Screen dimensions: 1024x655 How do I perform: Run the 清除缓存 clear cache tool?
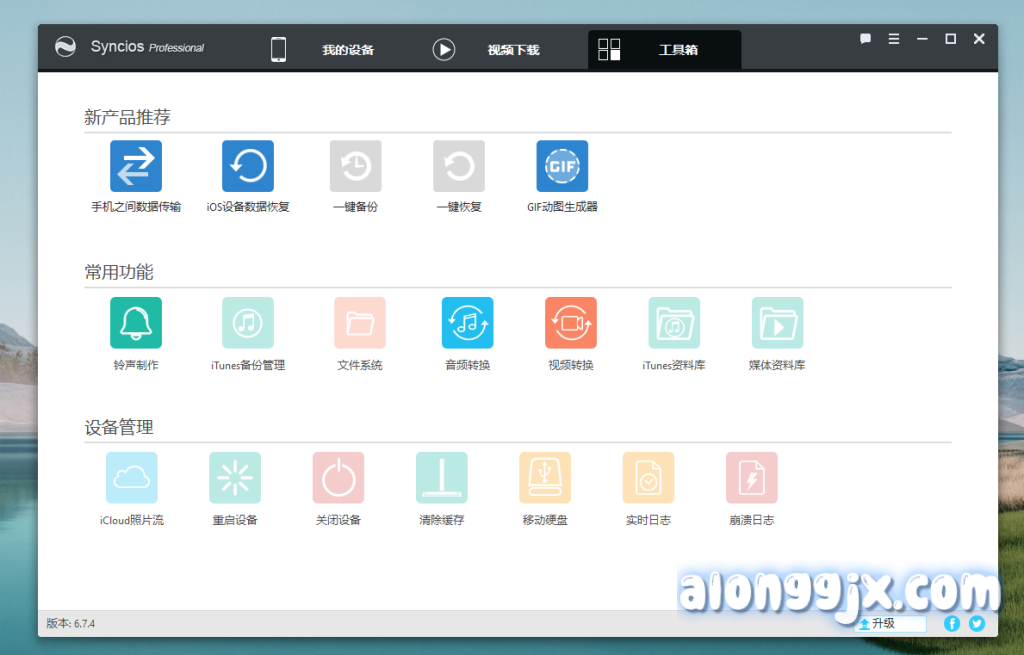click(x=441, y=478)
